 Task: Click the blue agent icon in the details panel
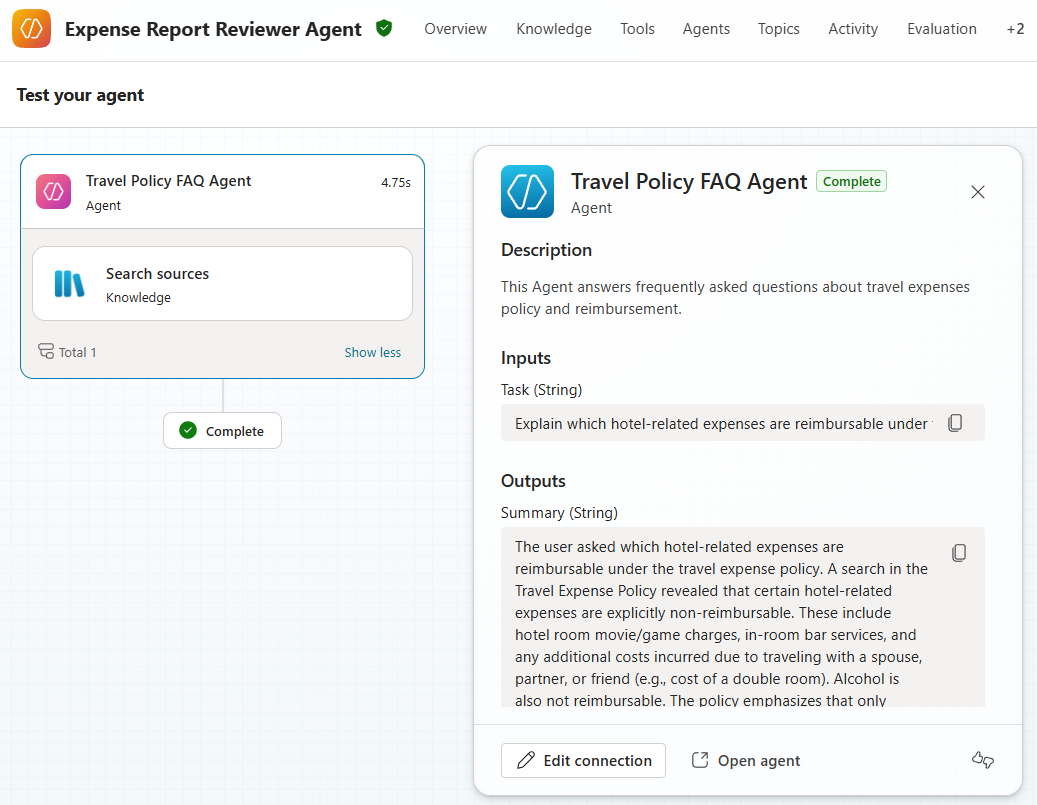[x=527, y=191]
